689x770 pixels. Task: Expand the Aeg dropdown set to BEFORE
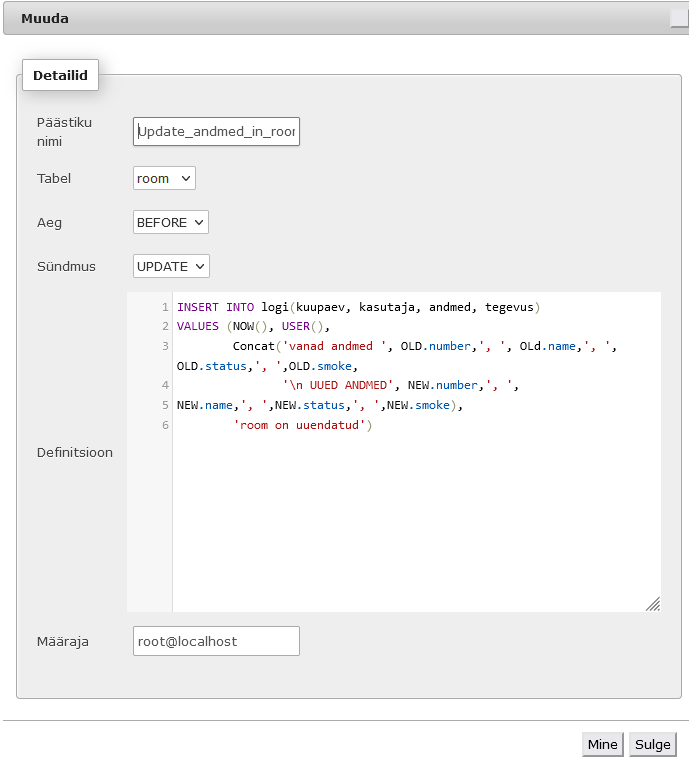tap(170, 222)
